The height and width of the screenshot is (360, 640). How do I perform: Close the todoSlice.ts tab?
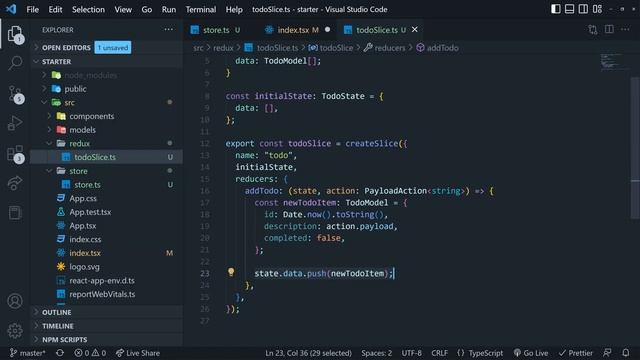pyautogui.click(x=415, y=29)
